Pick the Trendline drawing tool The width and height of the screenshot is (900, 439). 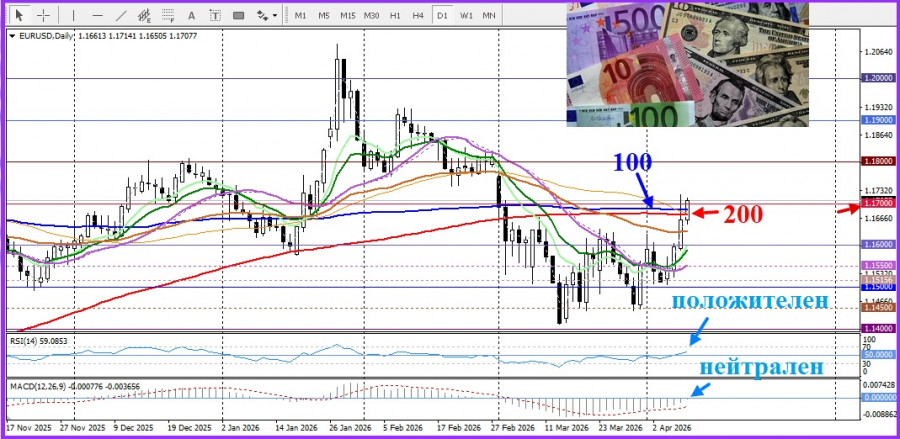click(121, 15)
